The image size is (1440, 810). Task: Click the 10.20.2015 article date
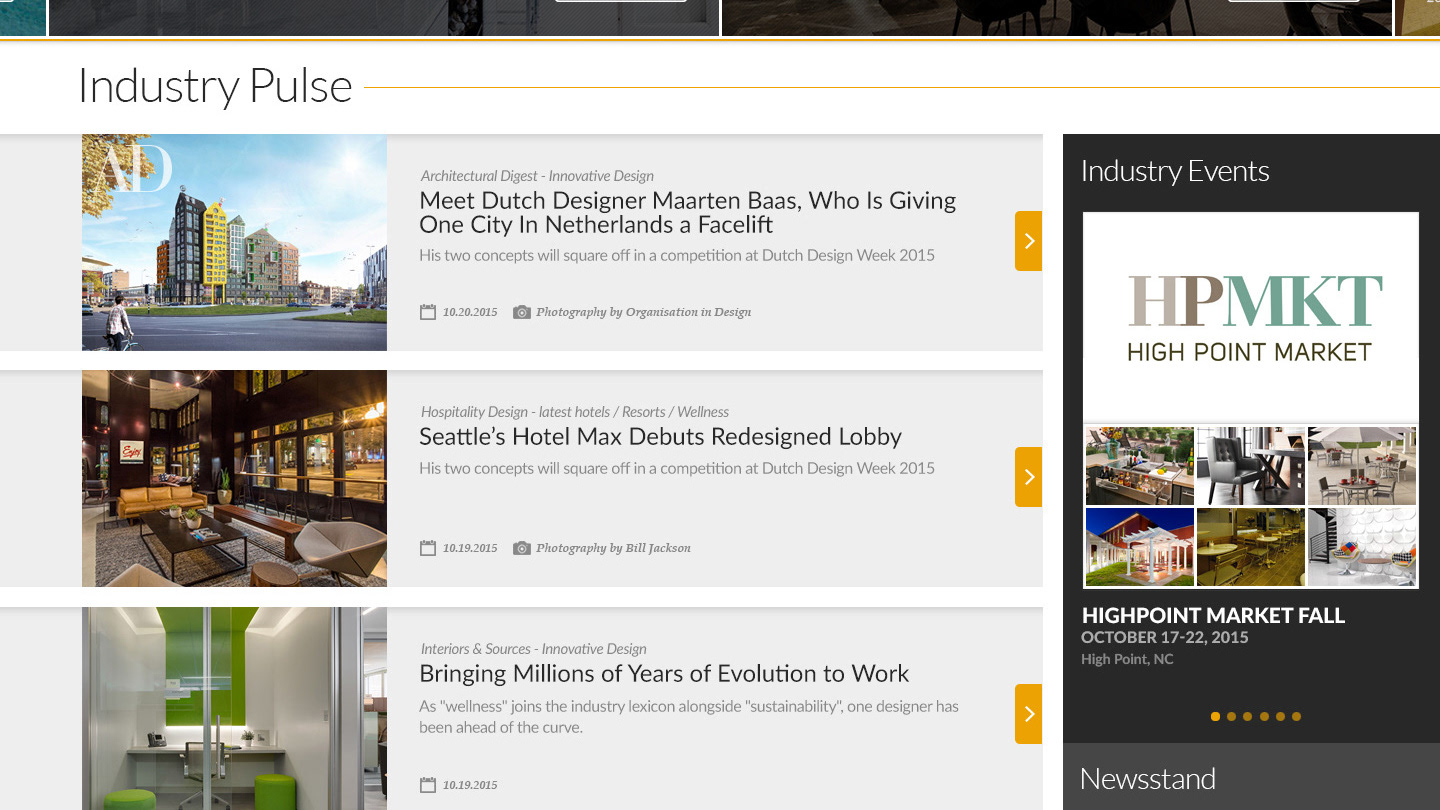(x=470, y=312)
